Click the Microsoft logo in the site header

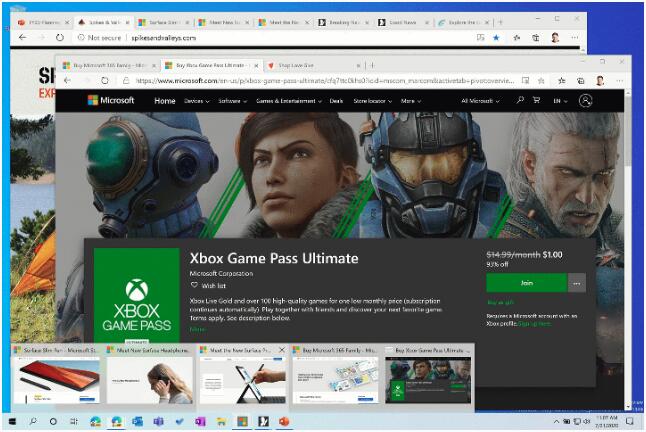pyautogui.click(x=111, y=100)
